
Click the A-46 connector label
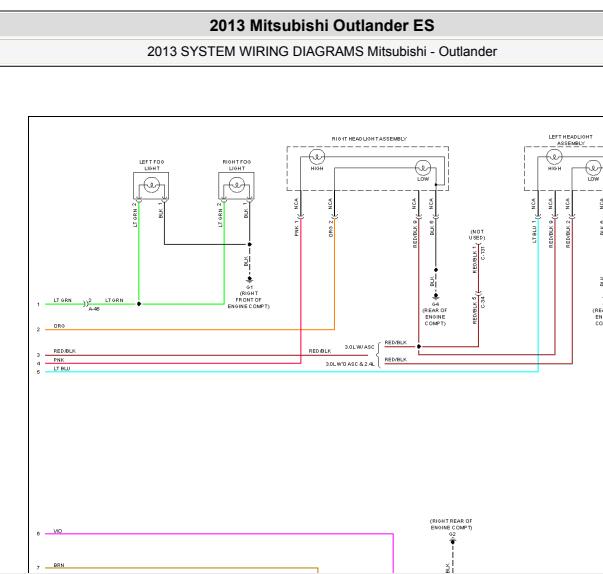pos(94,309)
